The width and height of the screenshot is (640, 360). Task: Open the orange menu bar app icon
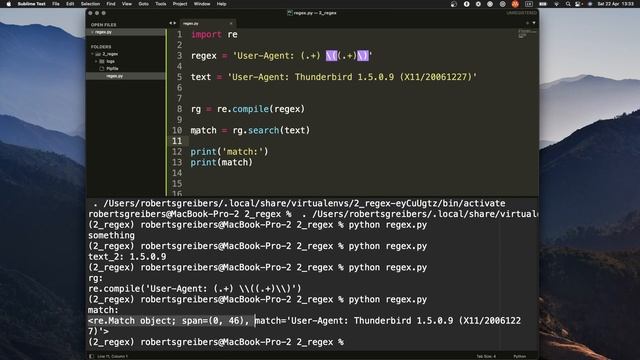coord(515,4)
